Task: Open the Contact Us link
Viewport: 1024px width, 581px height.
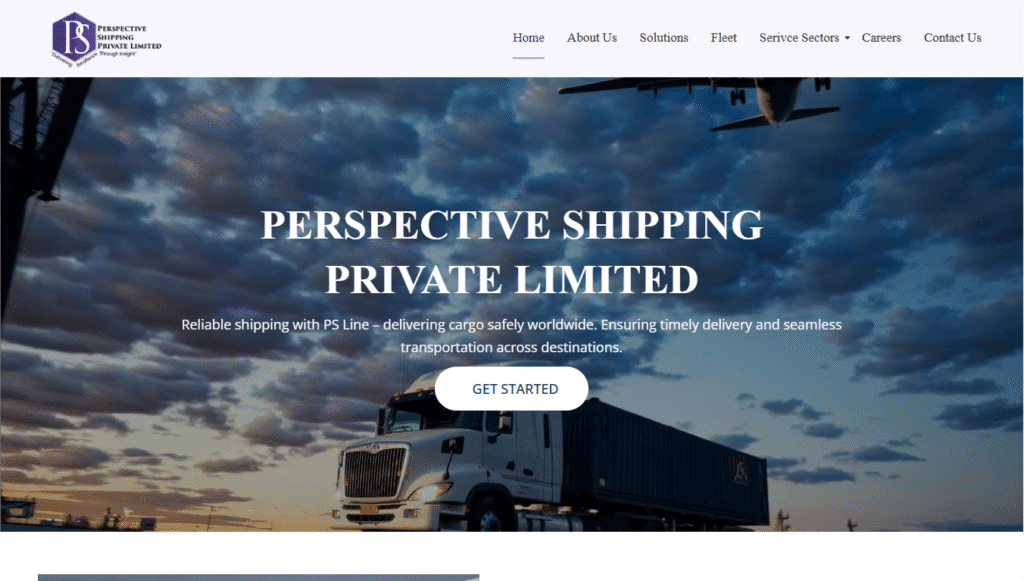Action: click(952, 38)
